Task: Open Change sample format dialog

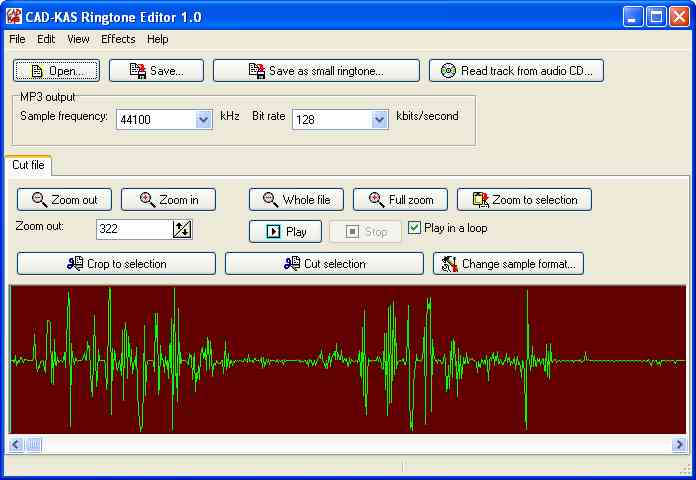Action: tap(508, 264)
